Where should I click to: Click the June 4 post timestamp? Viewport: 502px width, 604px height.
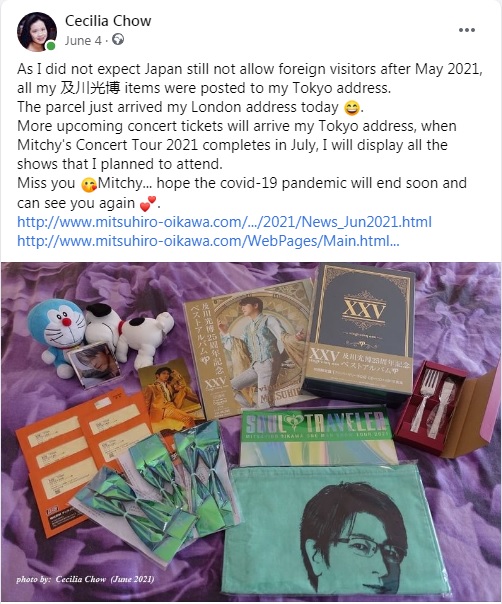(83, 40)
